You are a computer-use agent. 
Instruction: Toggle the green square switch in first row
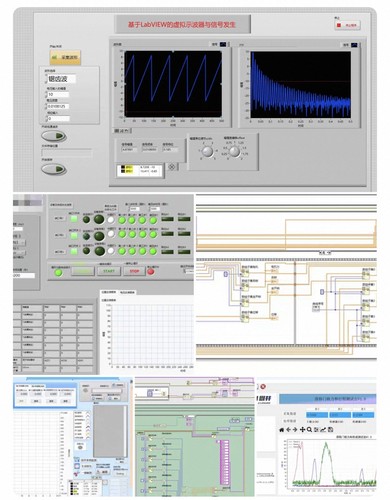click(74, 219)
